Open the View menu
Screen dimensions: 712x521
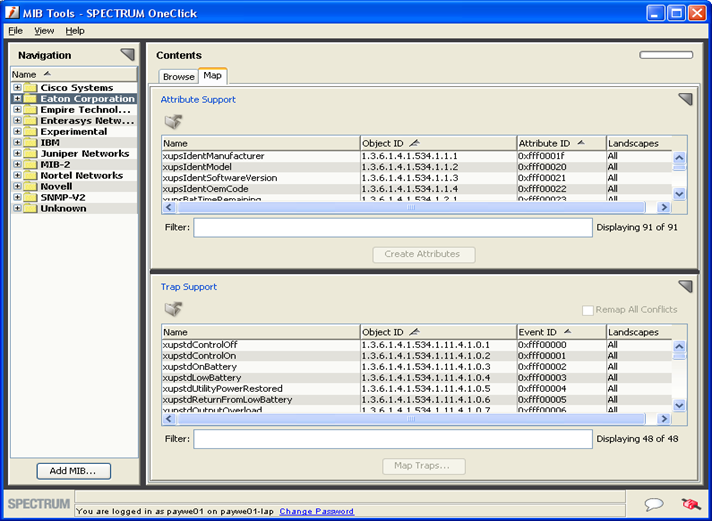[44, 31]
